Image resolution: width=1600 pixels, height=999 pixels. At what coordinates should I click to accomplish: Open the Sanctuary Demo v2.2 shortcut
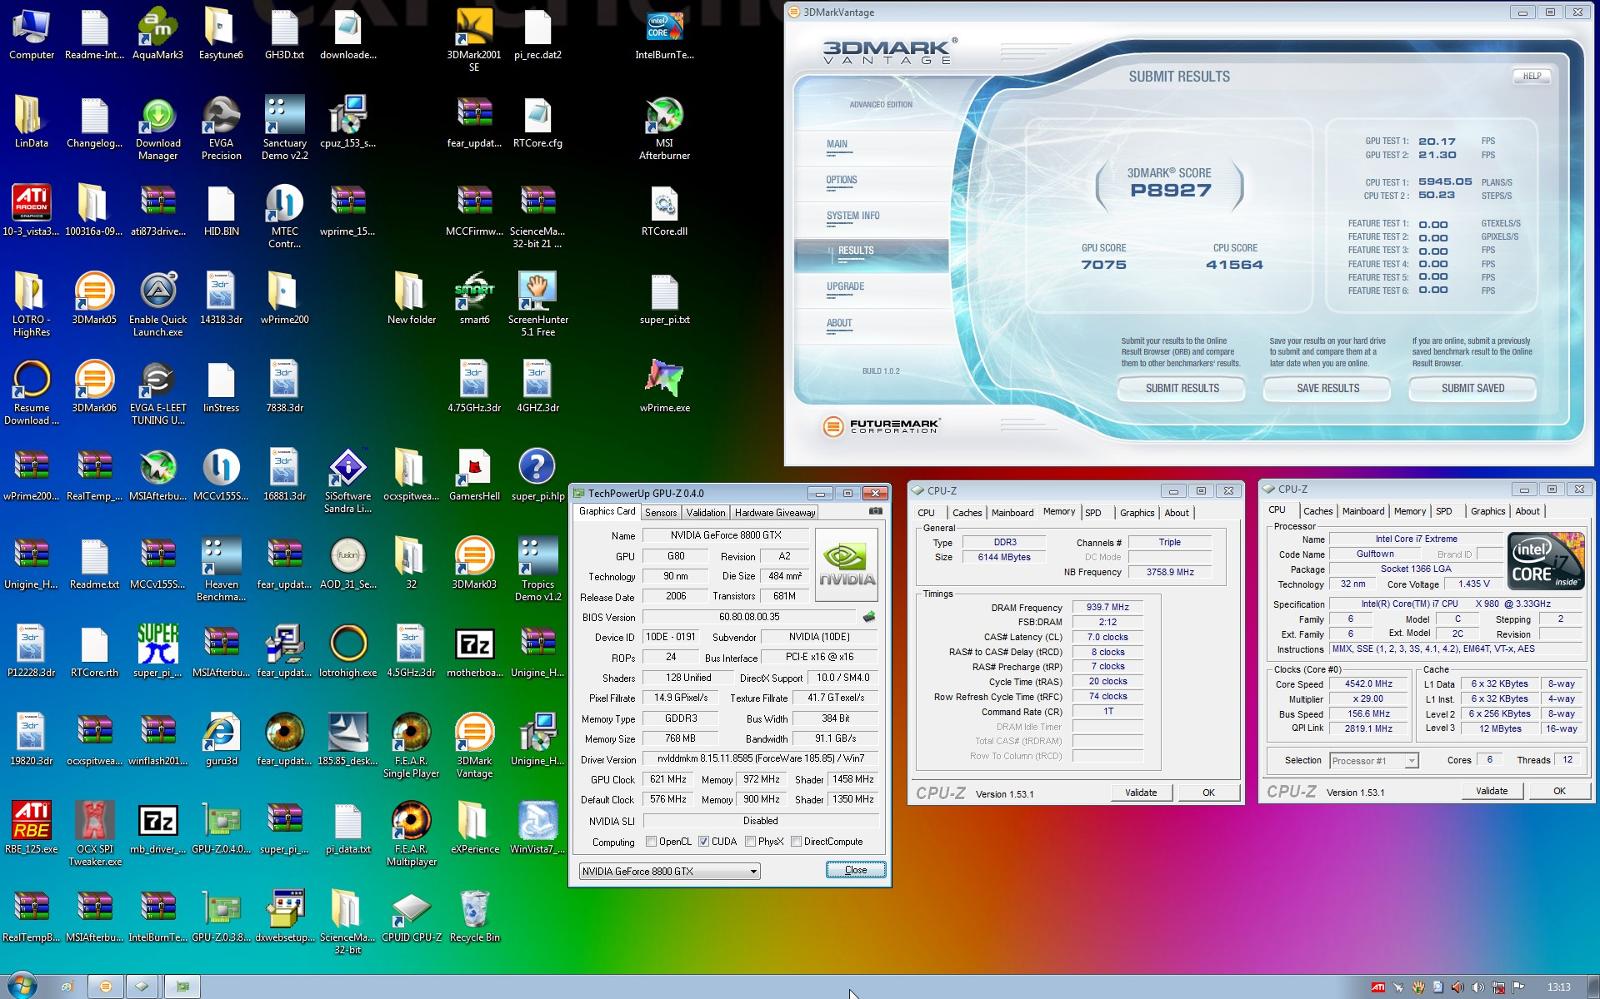coord(285,129)
